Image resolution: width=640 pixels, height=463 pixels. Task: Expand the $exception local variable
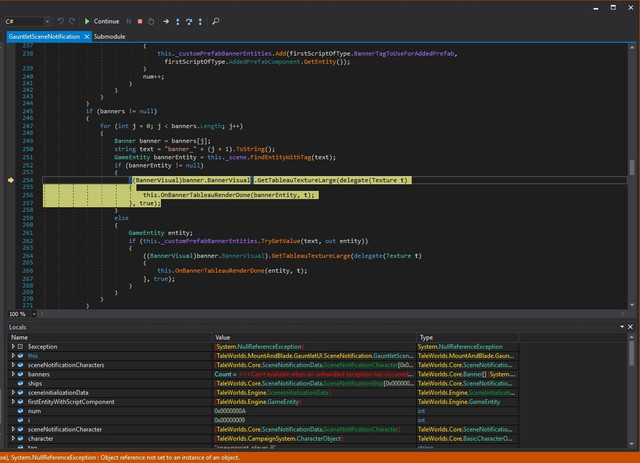tap(13, 346)
